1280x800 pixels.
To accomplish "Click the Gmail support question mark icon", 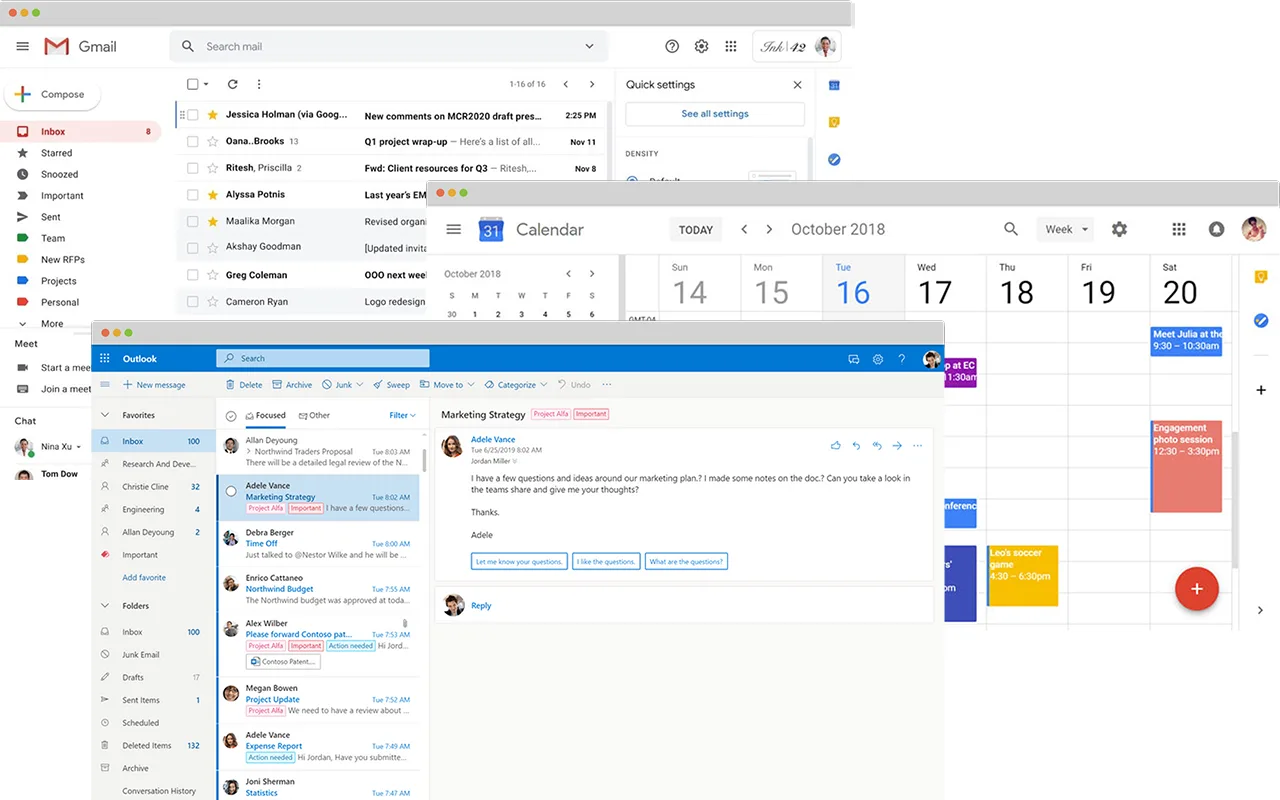I will 672,46.
